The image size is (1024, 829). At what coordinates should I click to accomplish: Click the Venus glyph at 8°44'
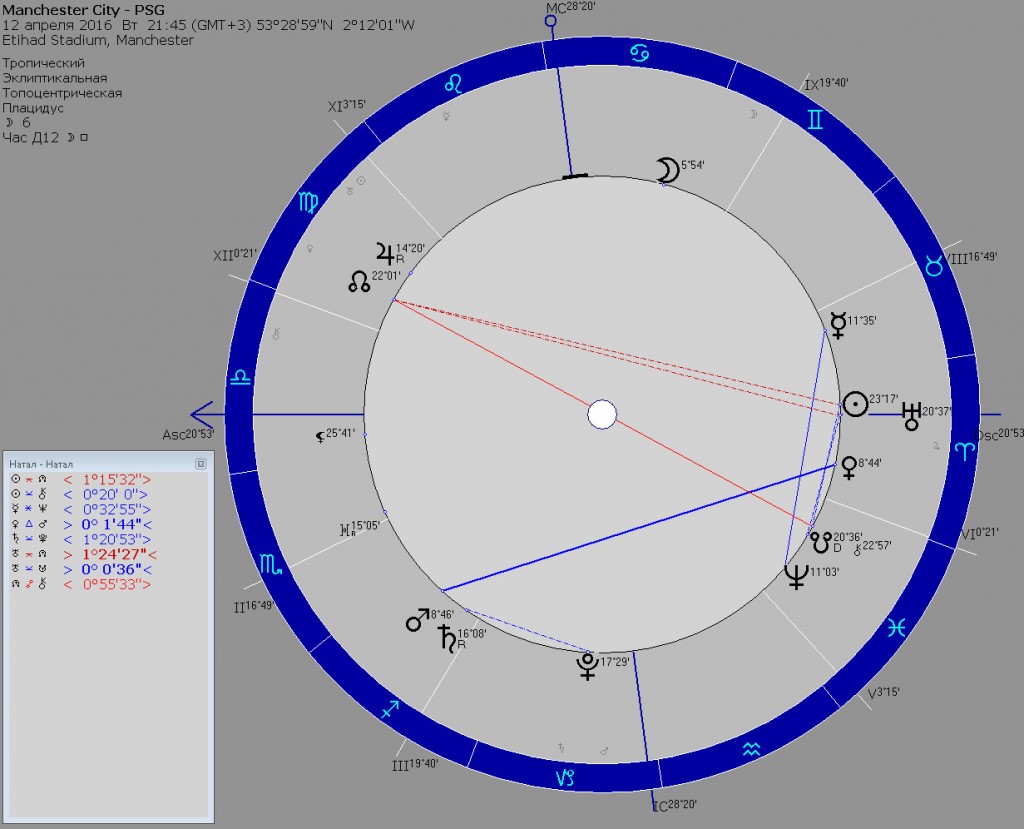[x=849, y=468]
